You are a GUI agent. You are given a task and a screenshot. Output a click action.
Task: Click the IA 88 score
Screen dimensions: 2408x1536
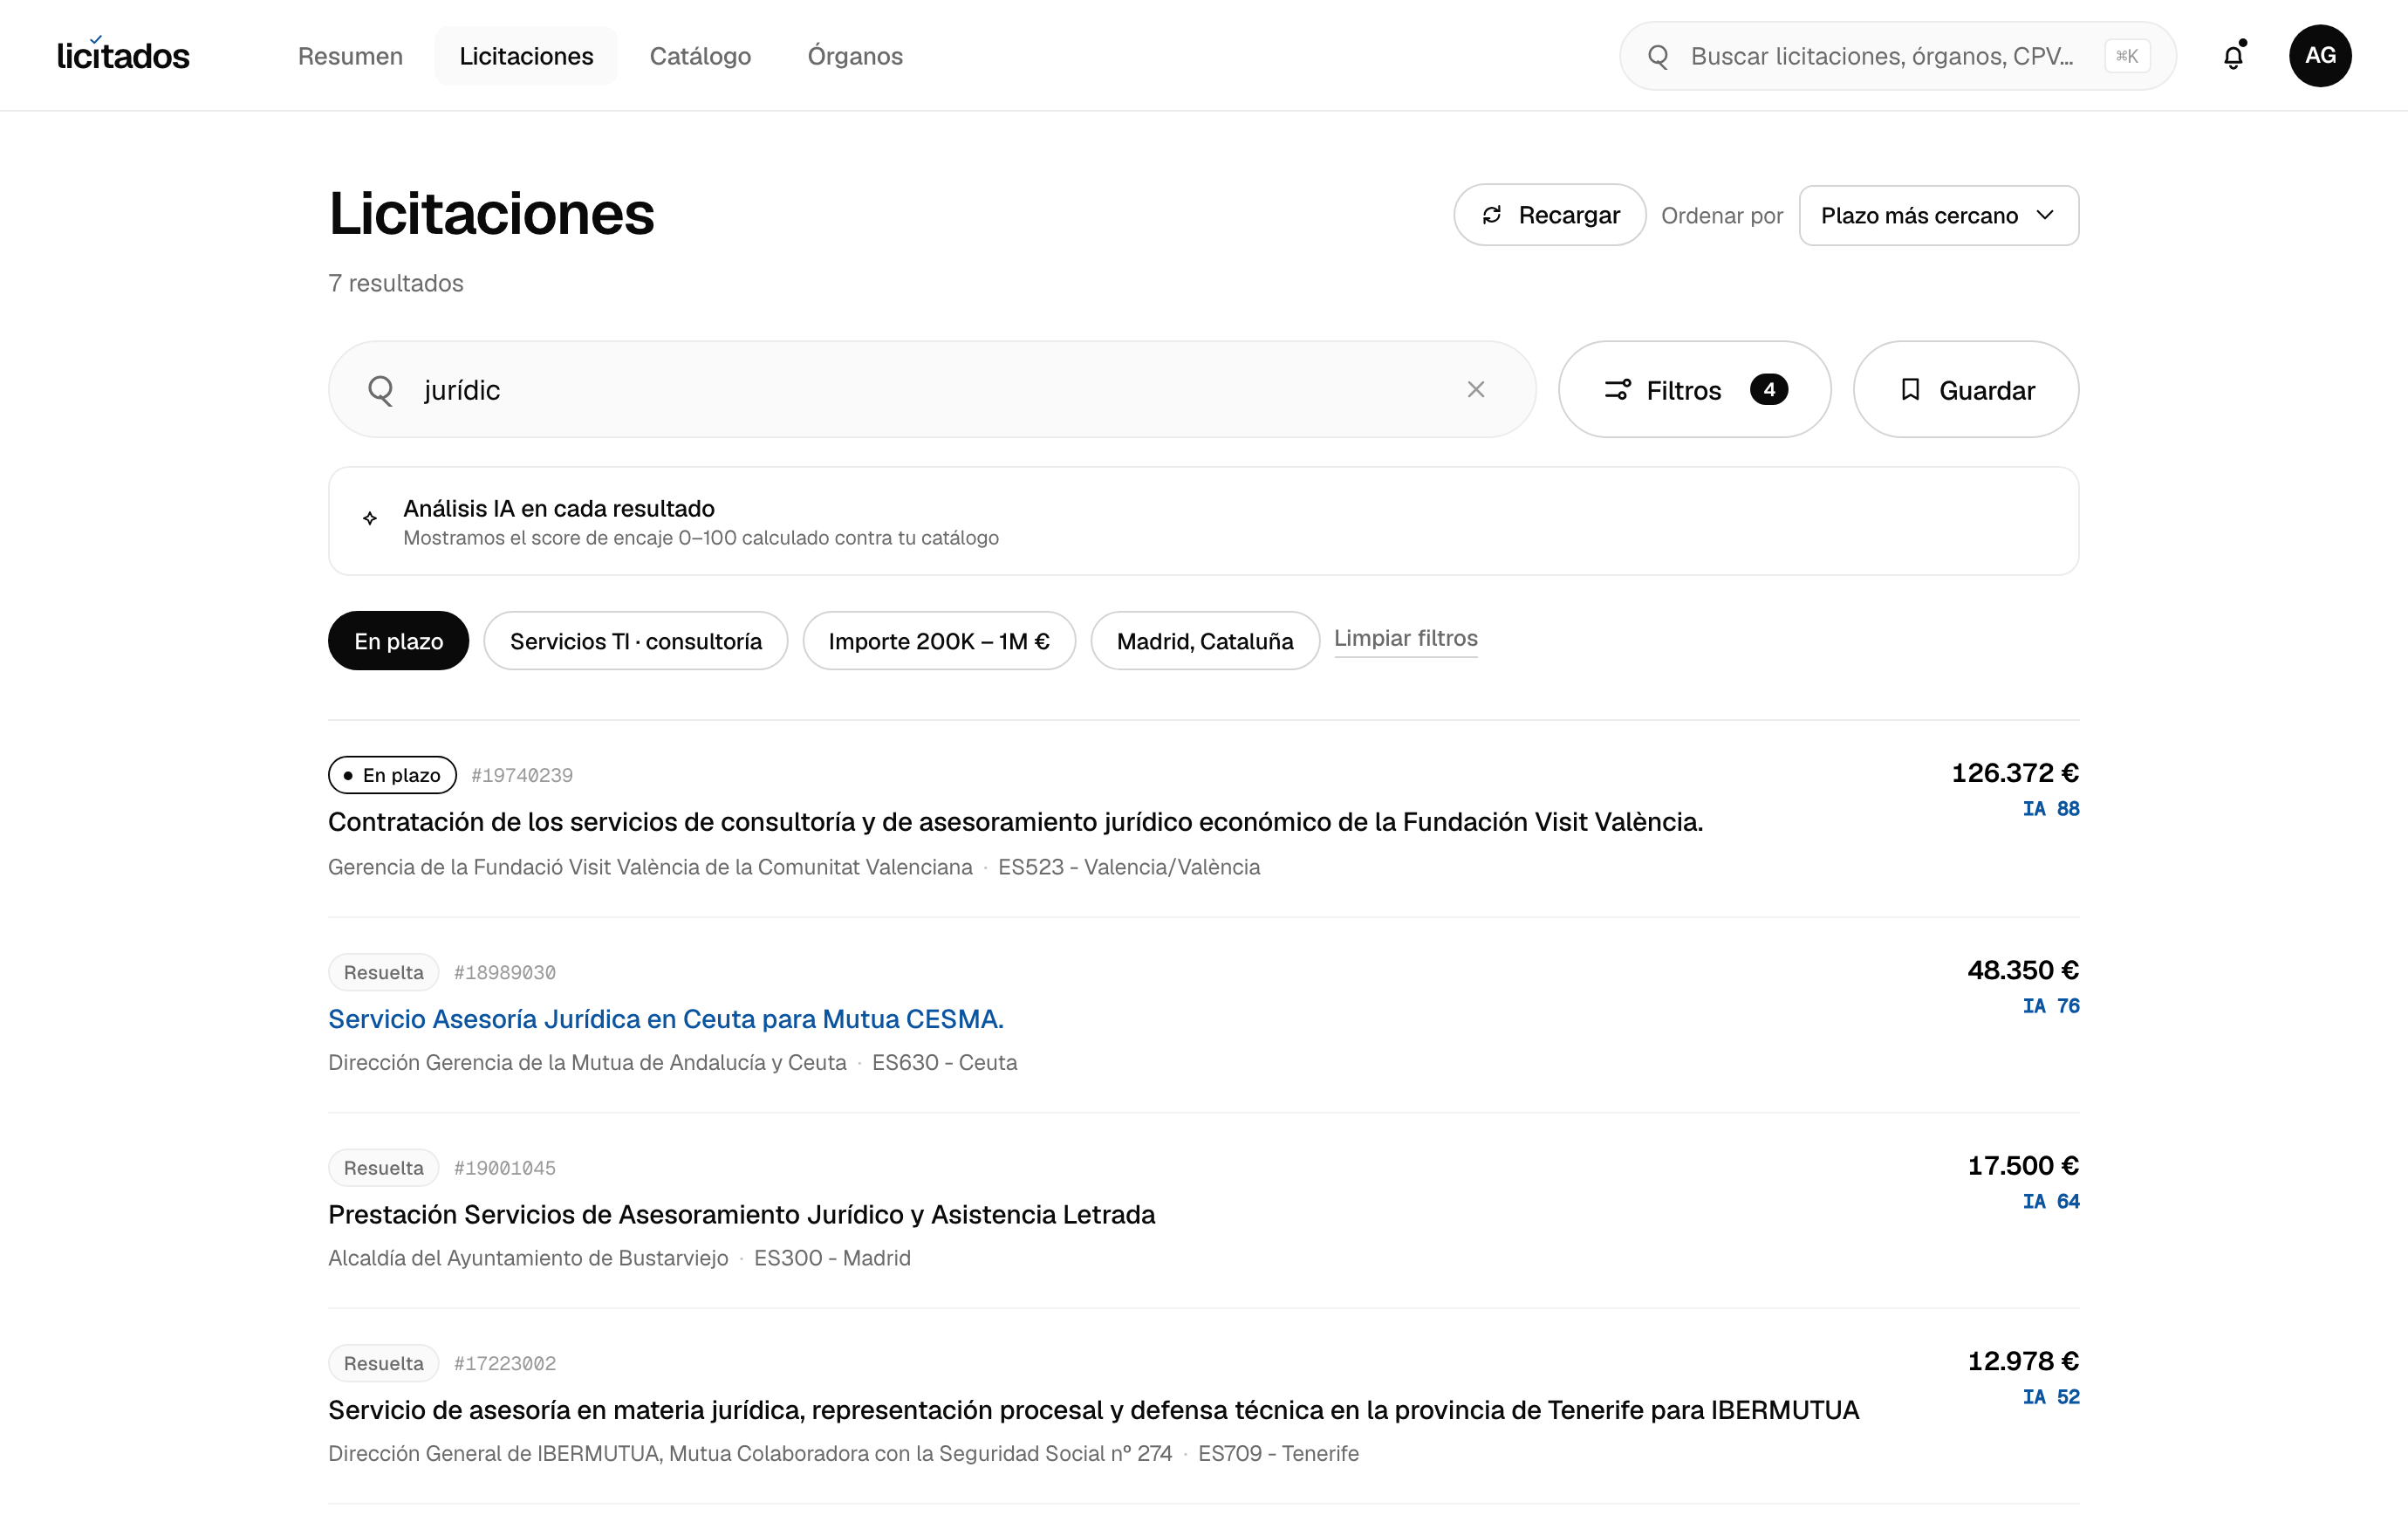click(2050, 808)
